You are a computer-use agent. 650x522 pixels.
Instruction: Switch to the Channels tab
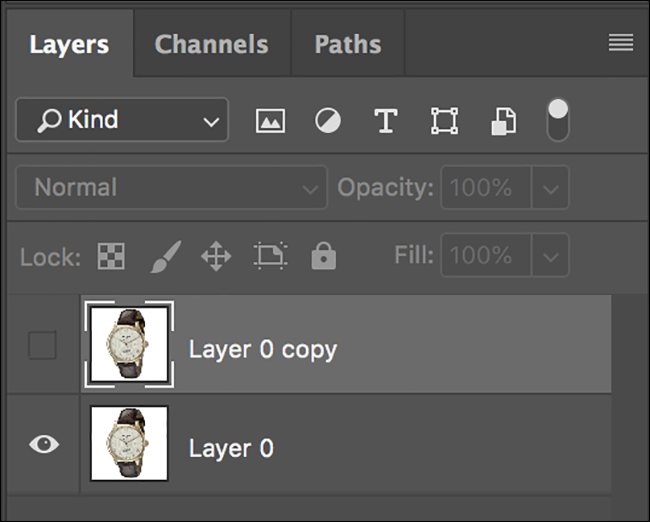coord(211,44)
